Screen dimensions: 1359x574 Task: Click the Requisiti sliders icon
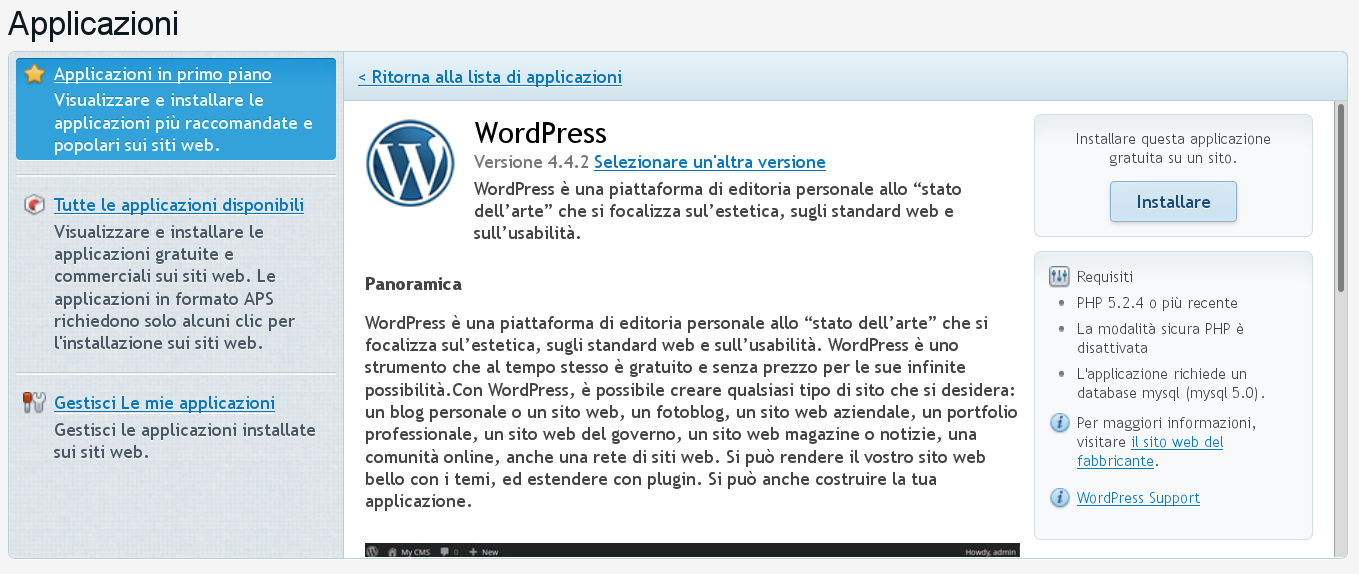pyautogui.click(x=1060, y=277)
